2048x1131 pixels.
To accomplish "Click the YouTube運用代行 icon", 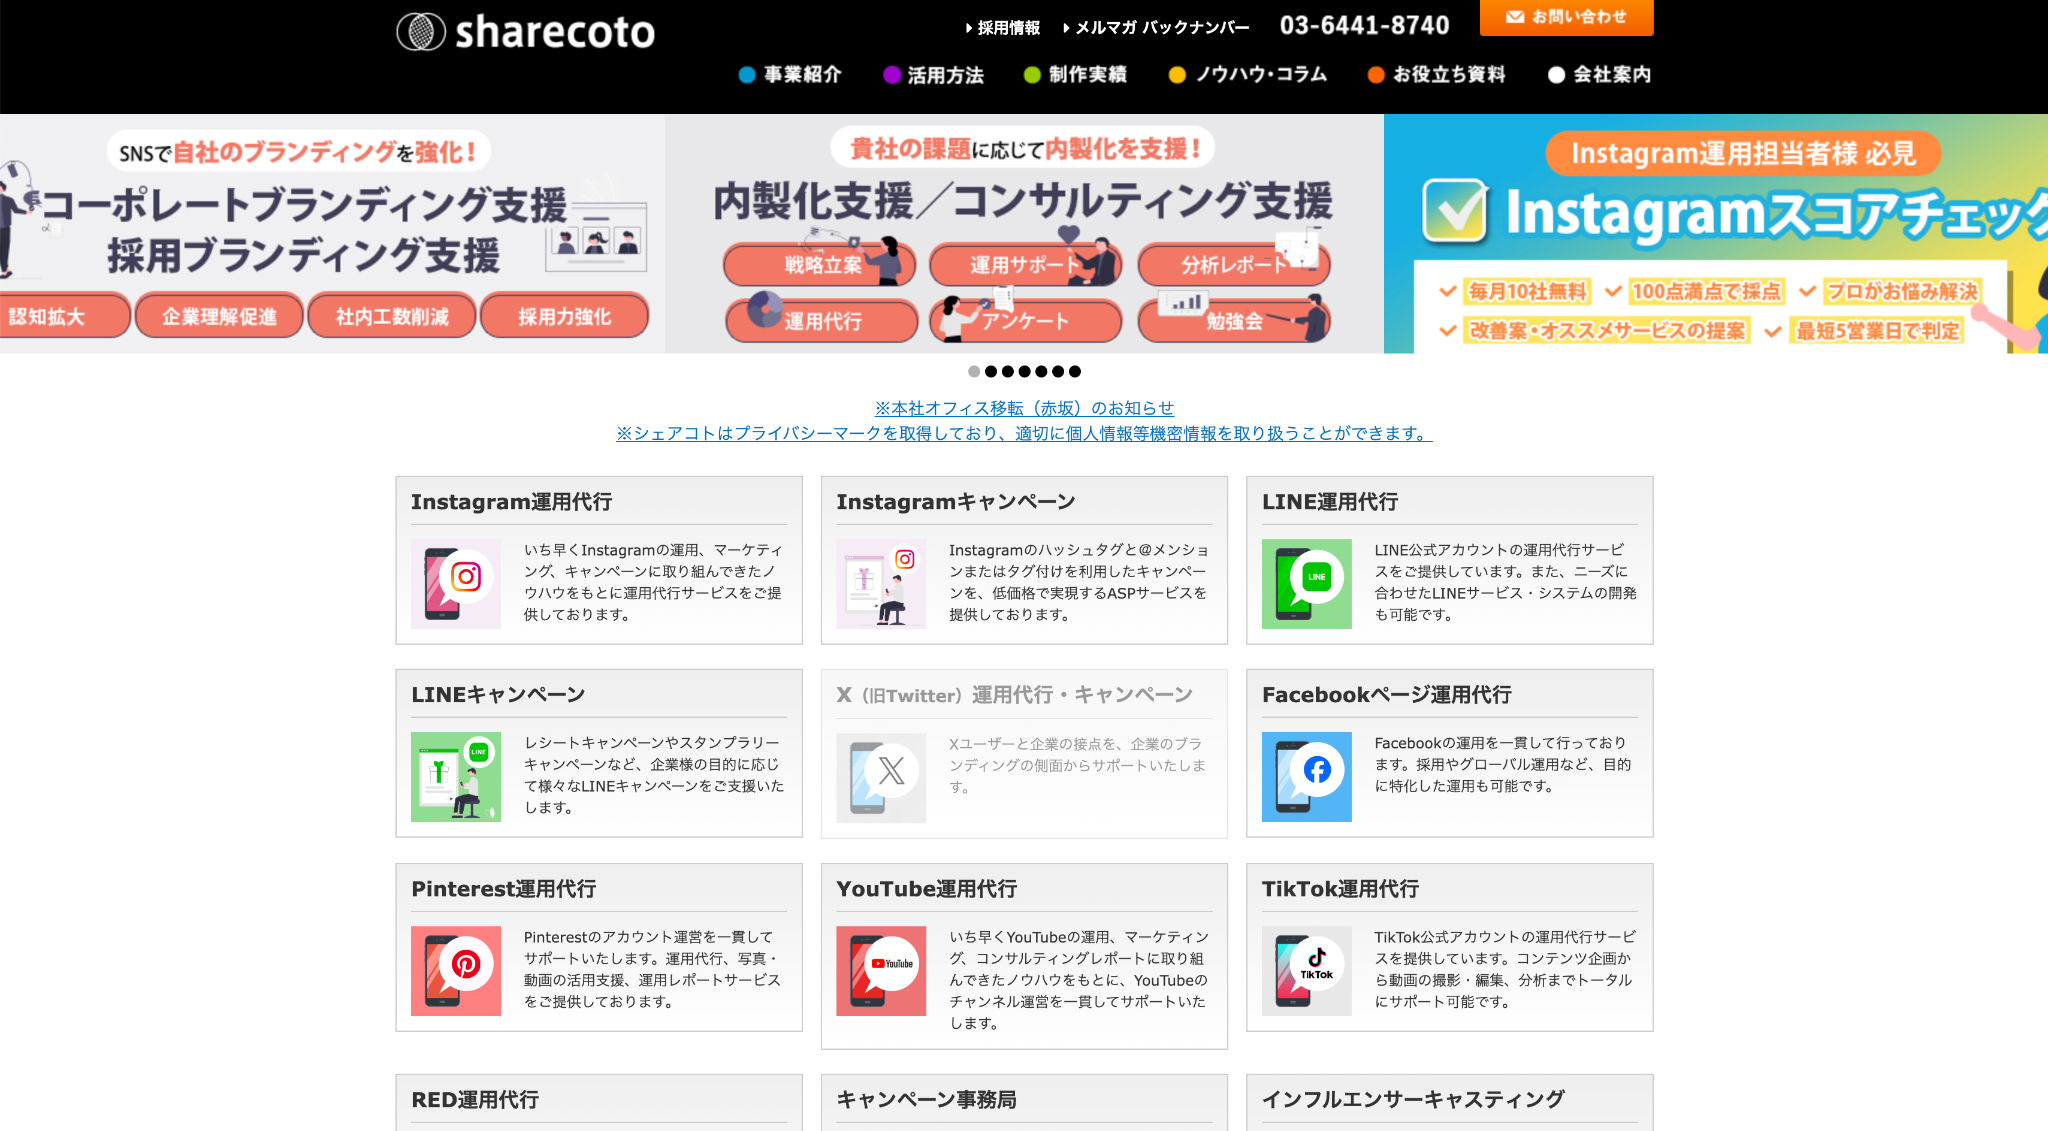I will pyautogui.click(x=881, y=971).
